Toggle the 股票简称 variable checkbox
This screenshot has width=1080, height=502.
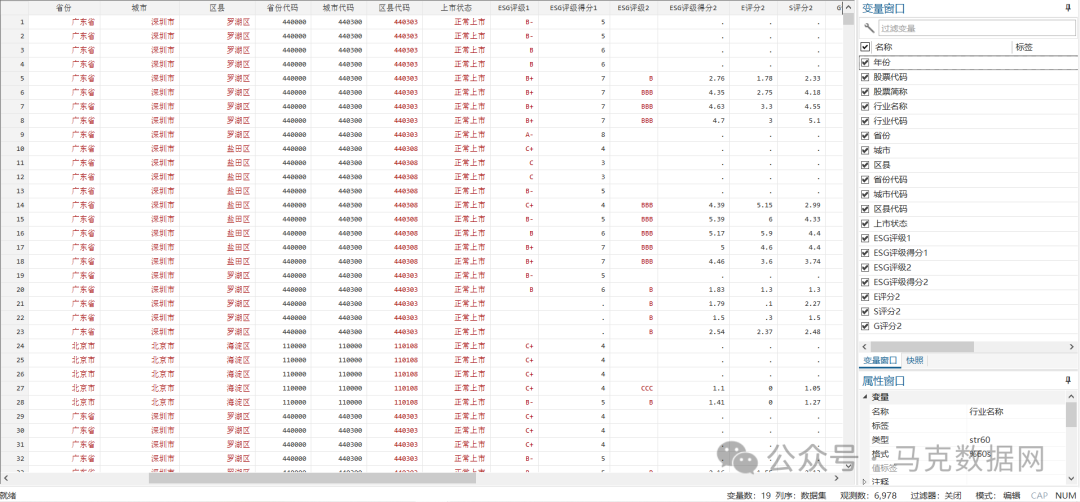tap(866, 92)
